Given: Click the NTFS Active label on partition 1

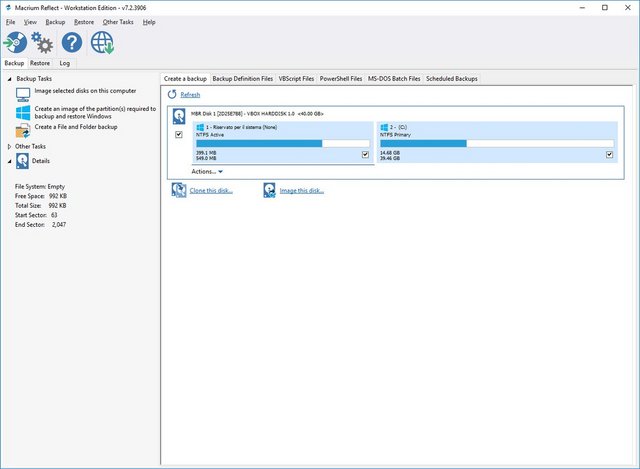Looking at the screenshot, I should [210, 135].
